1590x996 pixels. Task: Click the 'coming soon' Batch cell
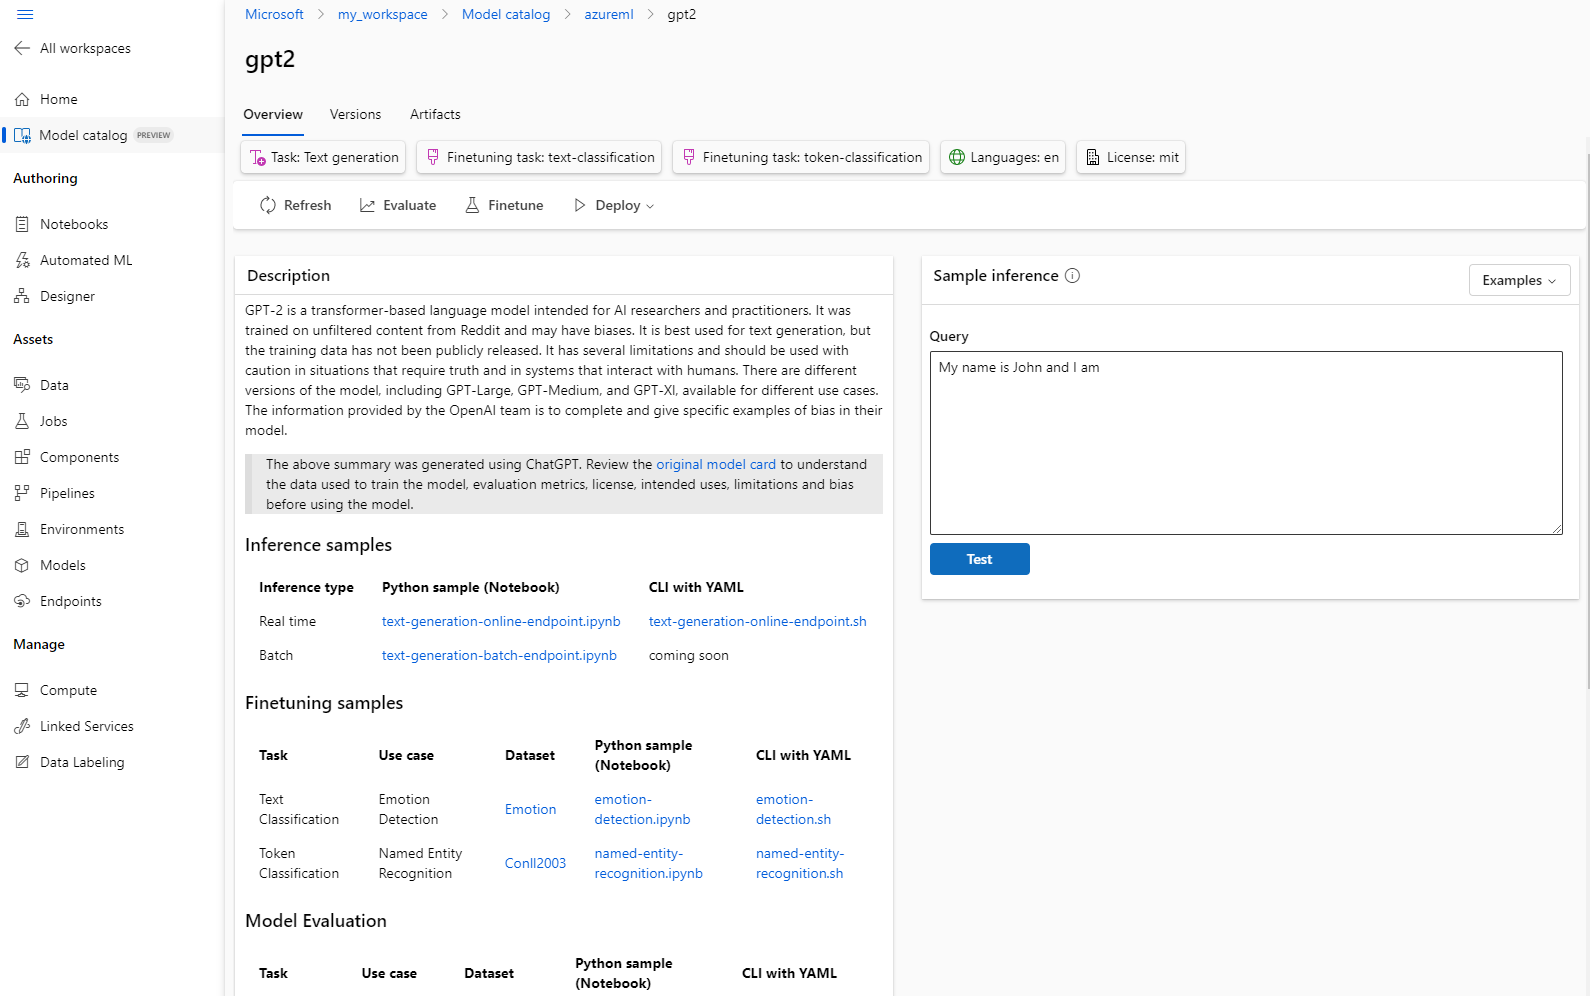[x=689, y=655]
